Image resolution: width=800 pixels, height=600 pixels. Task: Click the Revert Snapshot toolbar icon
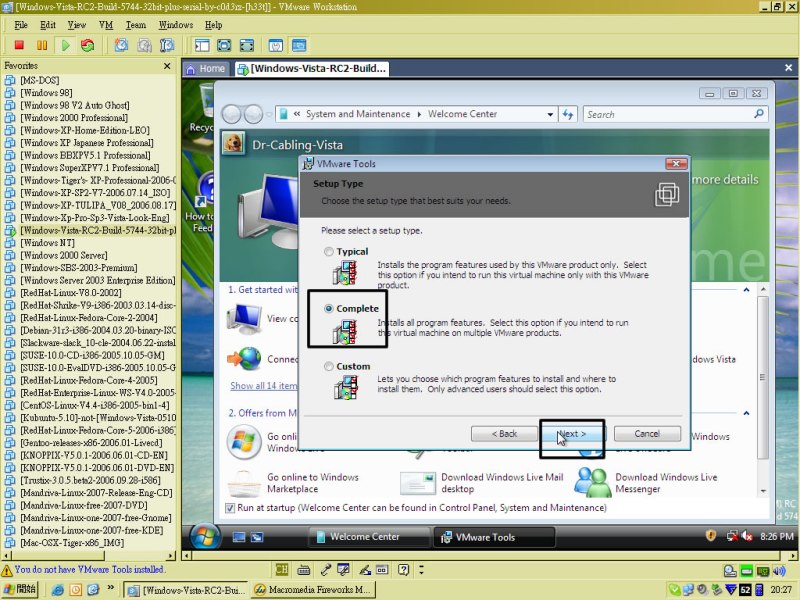point(145,45)
